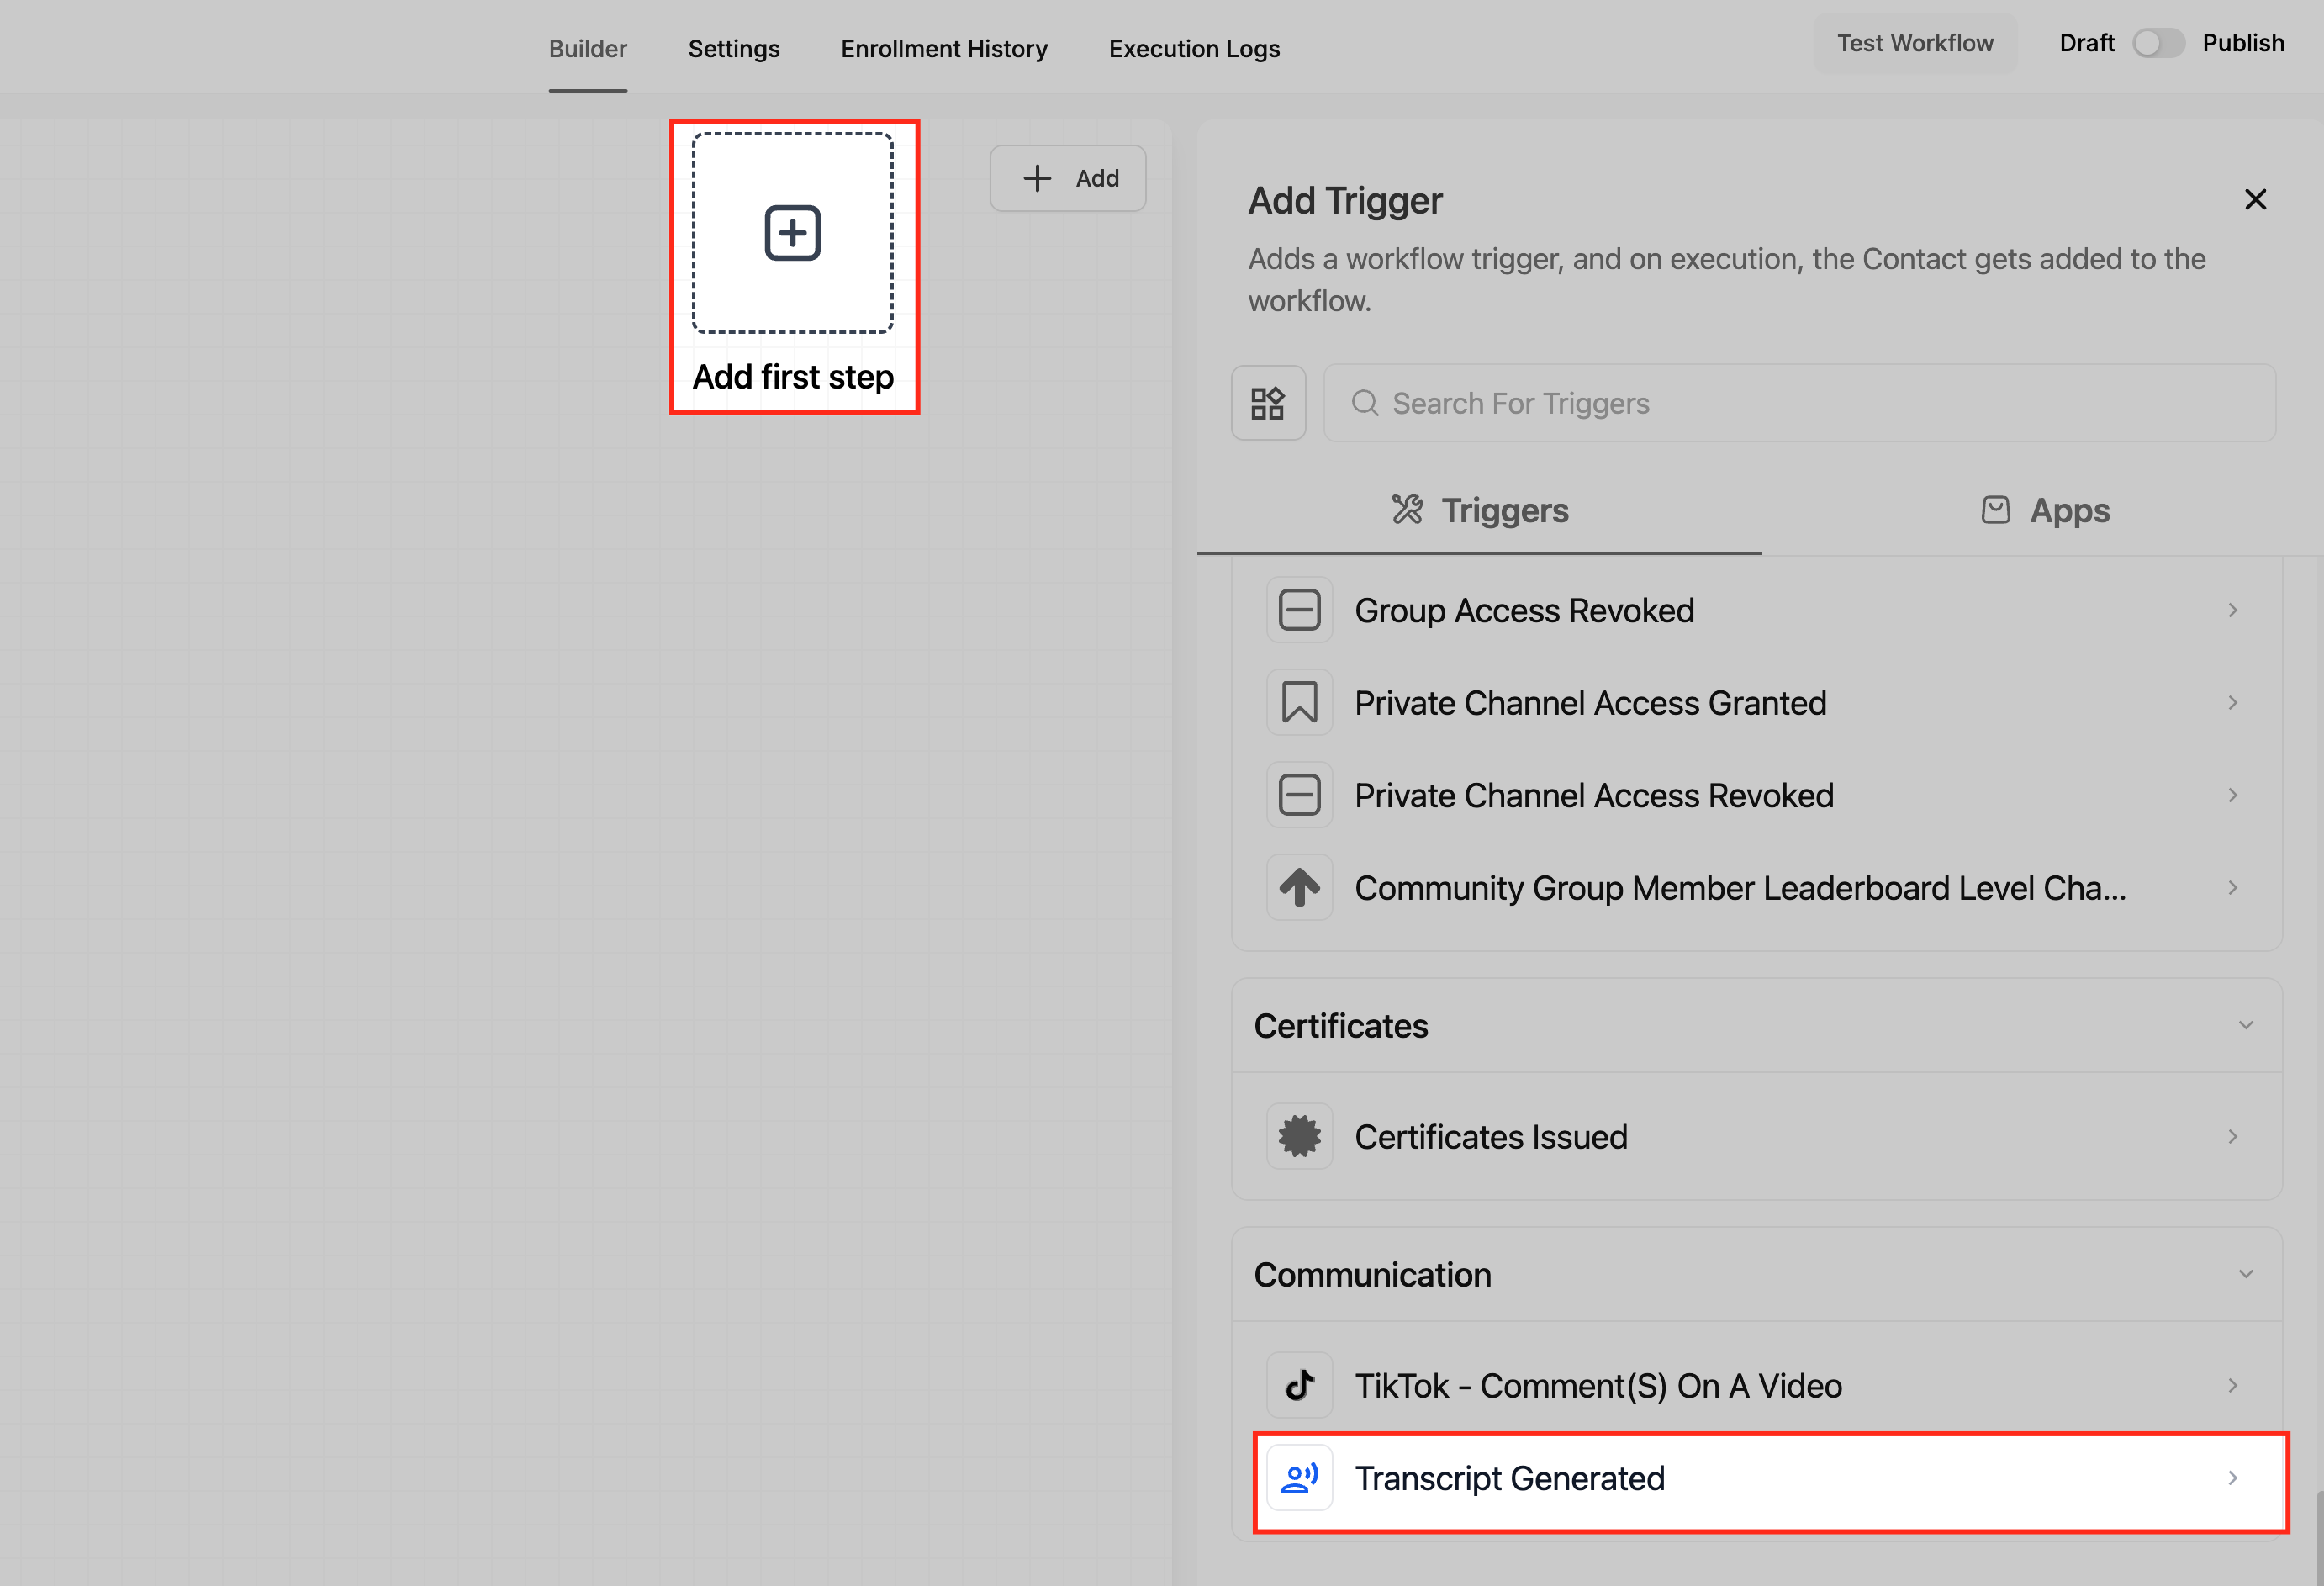2324x1586 pixels.
Task: Click the Leaderboard Level Change arrow-up icon
Action: [1299, 887]
